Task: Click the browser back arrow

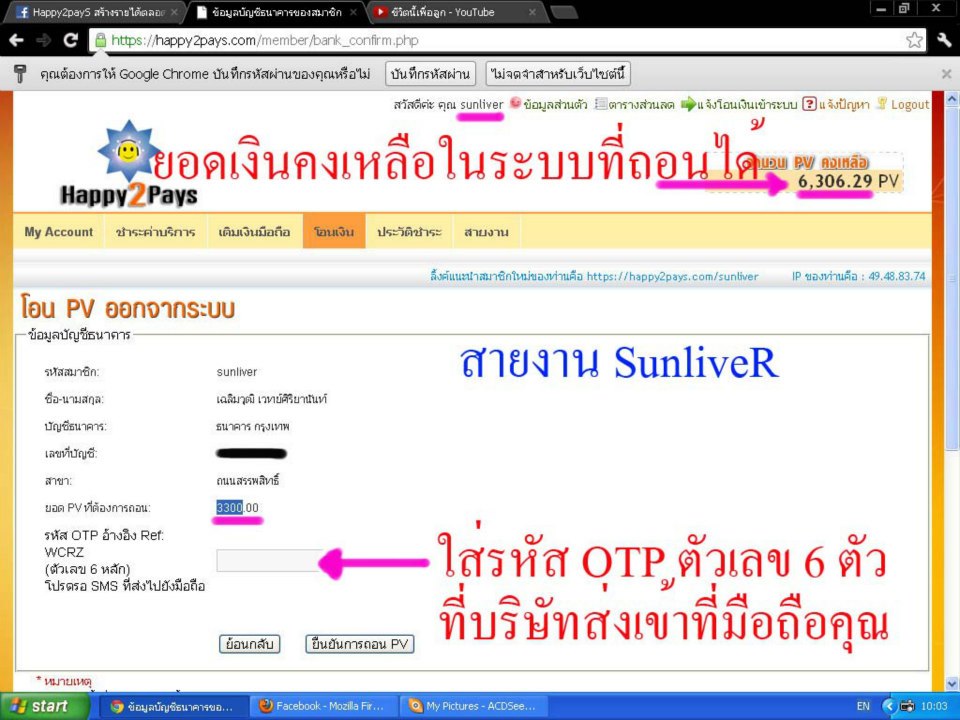Action: [x=17, y=40]
